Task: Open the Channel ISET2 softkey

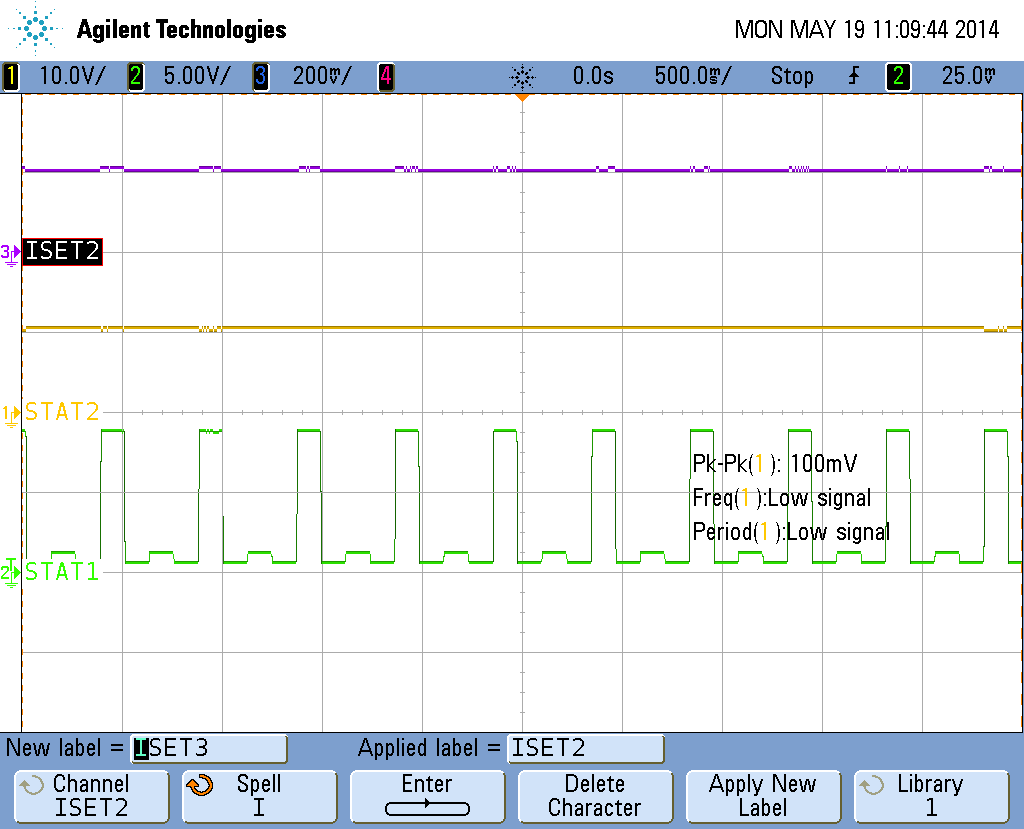Action: (91, 796)
